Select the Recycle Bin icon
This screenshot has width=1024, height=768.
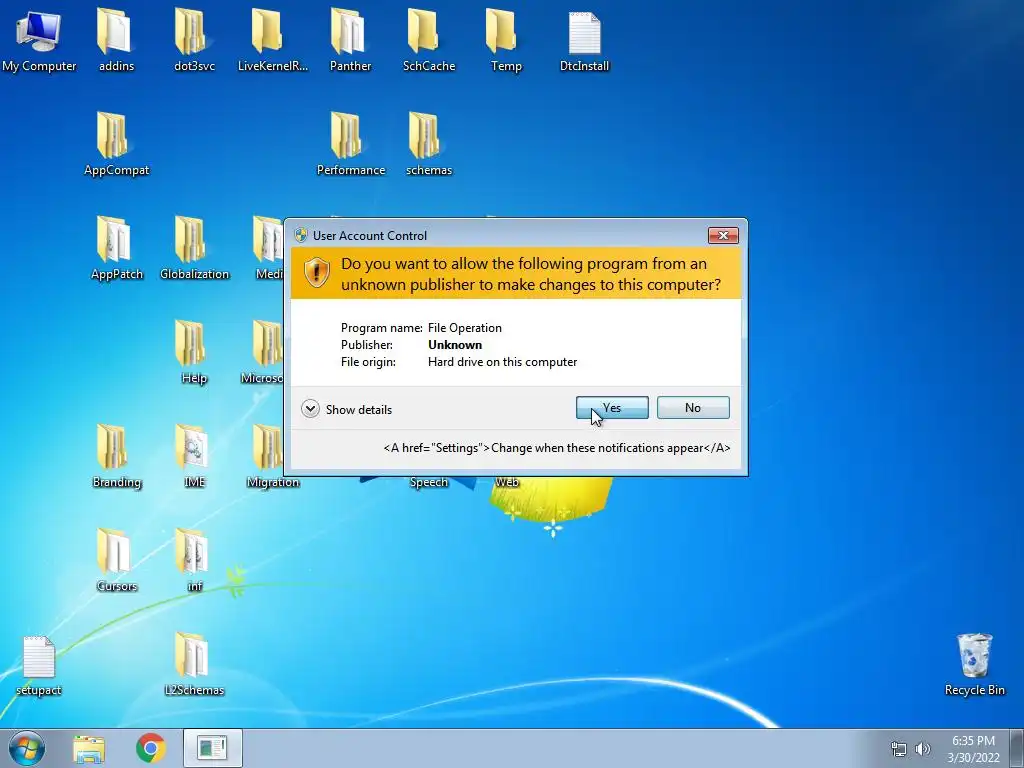[974, 664]
